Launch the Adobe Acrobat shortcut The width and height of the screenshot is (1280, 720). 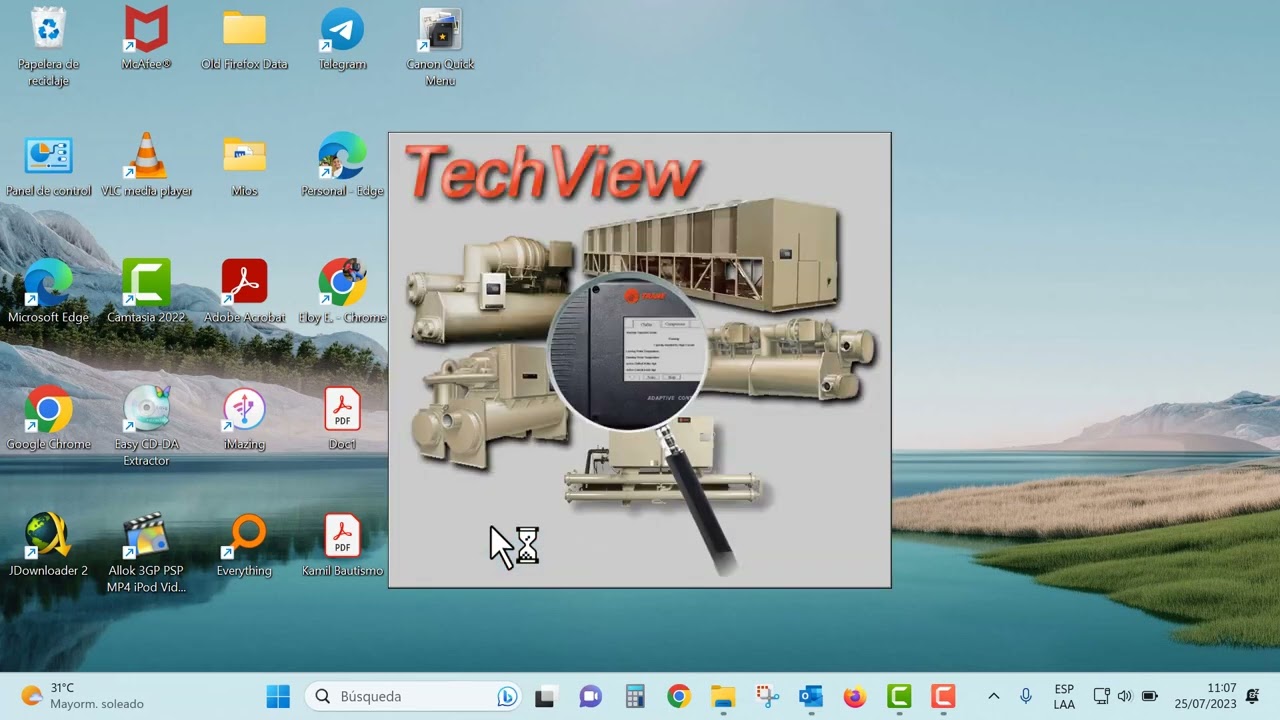pos(244,291)
